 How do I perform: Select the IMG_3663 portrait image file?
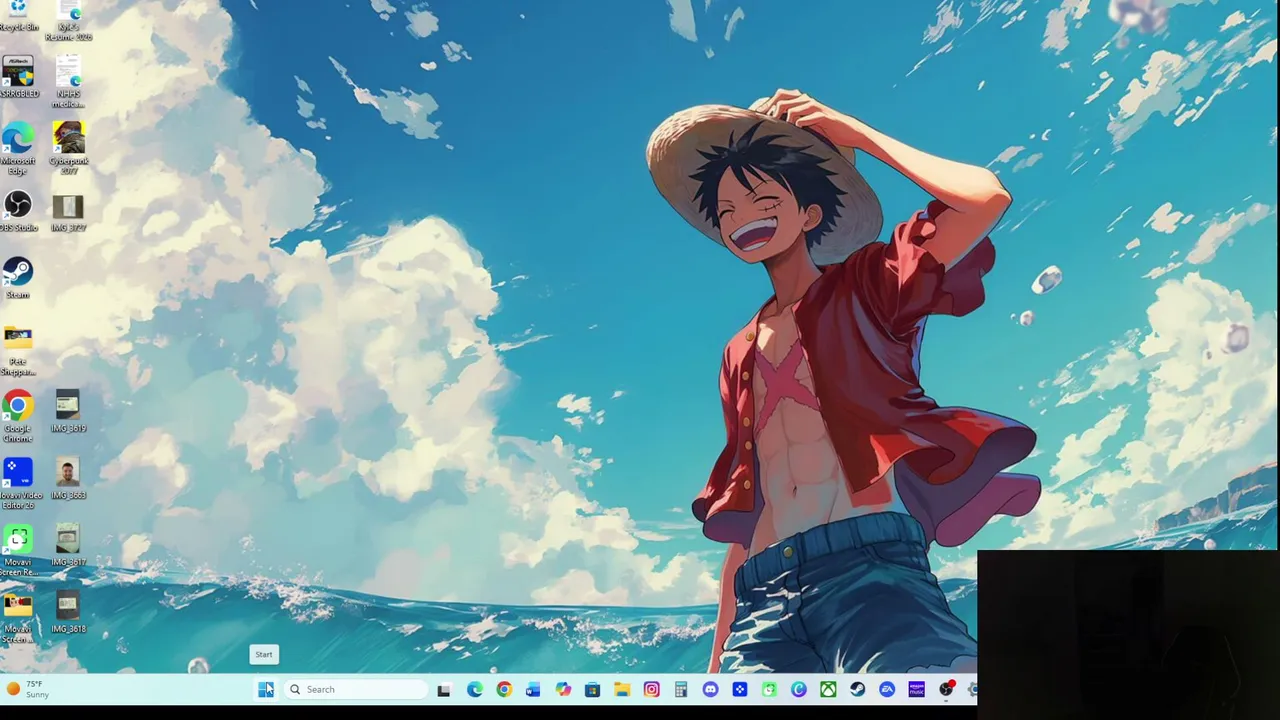(x=68, y=479)
